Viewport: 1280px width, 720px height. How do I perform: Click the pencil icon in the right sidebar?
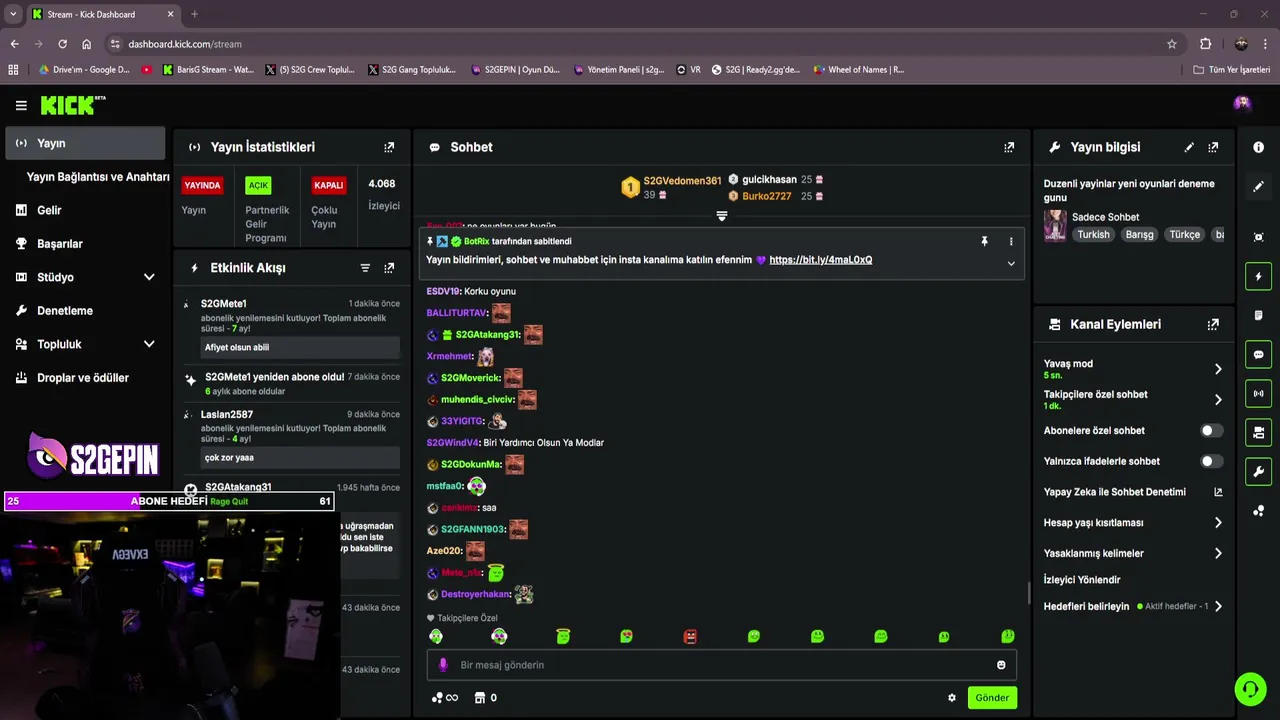coord(1258,186)
